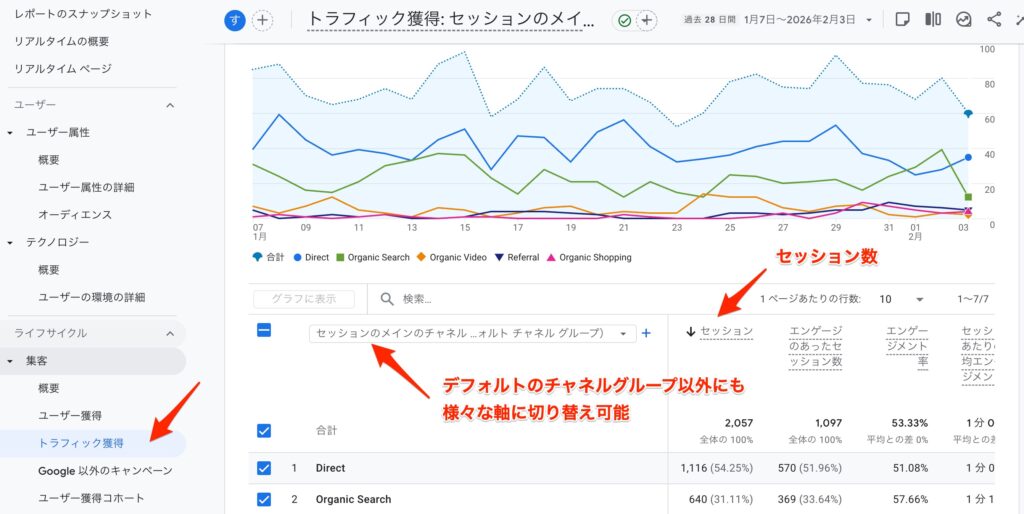Click the add comparison plus icon beside segment

(263, 20)
